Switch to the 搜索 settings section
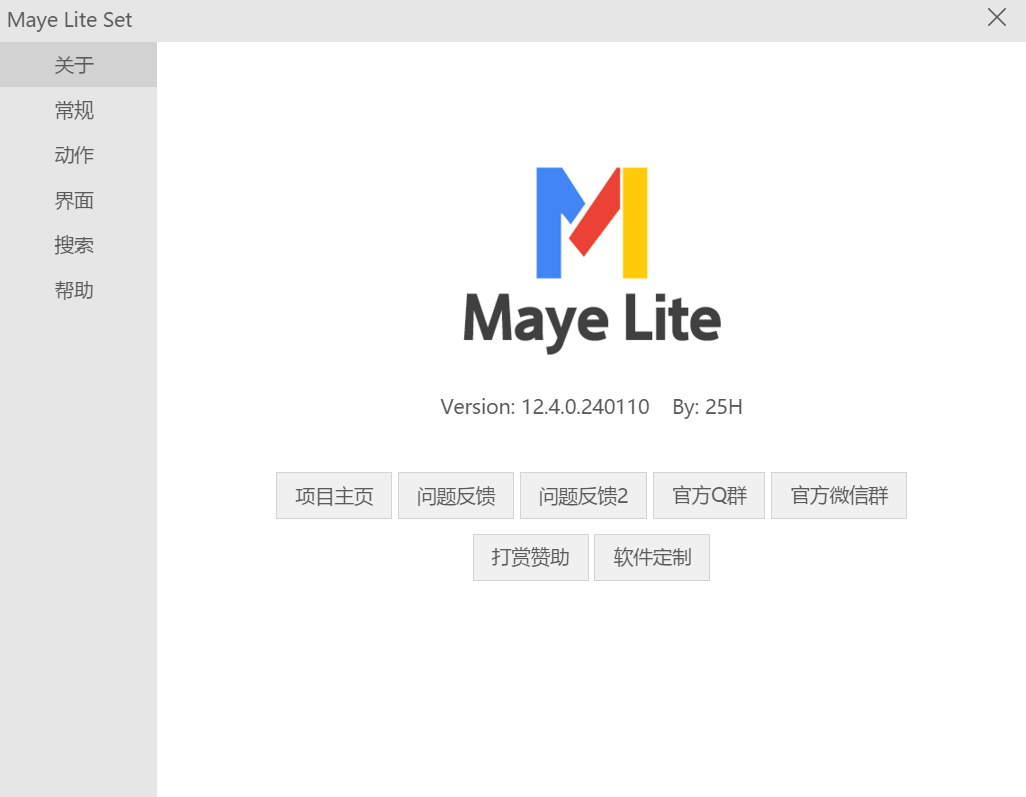Screen dimensions: 1026x797 coord(73,245)
